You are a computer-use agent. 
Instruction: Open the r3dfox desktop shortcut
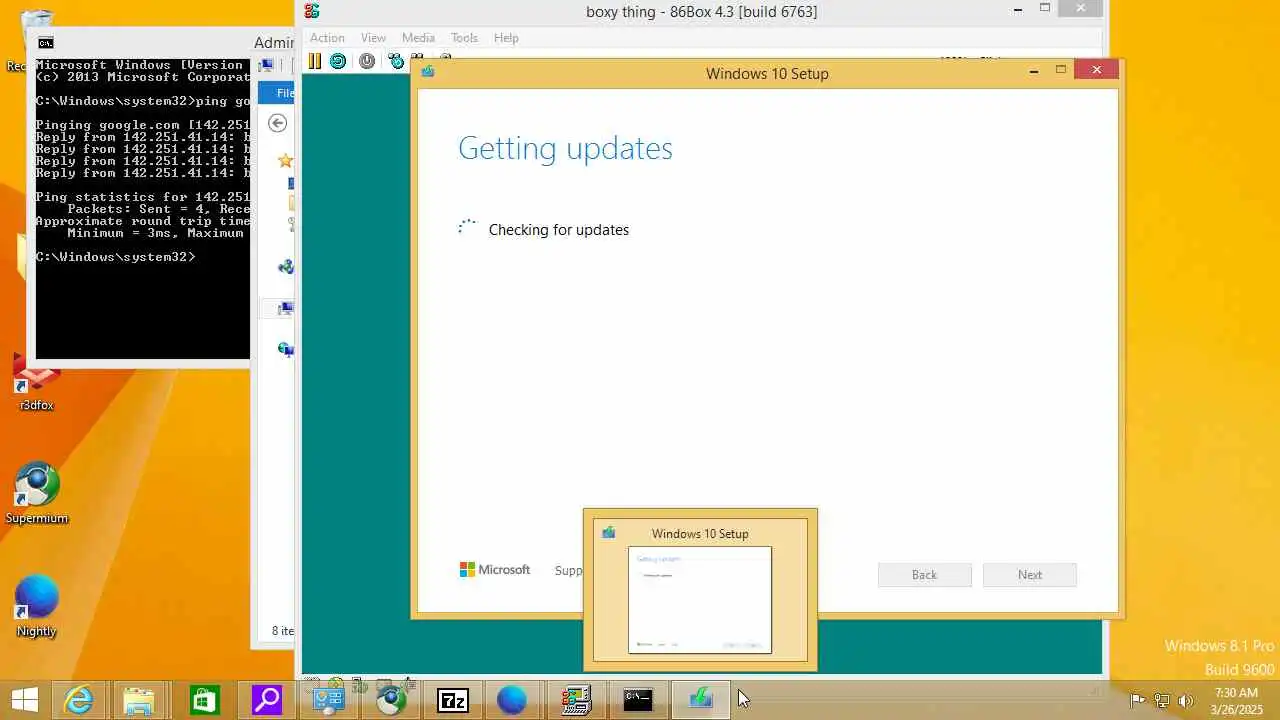[36, 385]
